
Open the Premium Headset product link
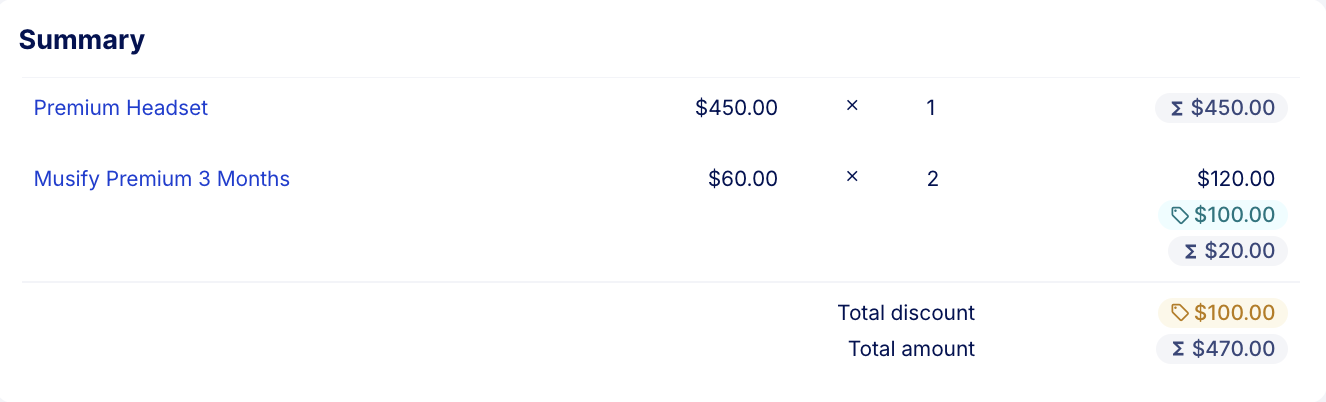(x=121, y=108)
